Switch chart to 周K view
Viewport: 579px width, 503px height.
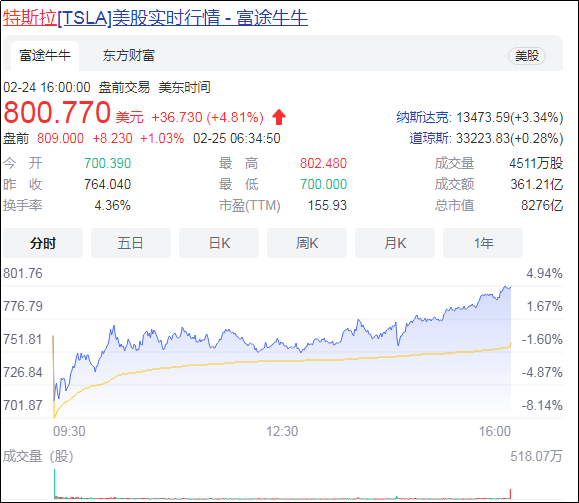click(307, 243)
